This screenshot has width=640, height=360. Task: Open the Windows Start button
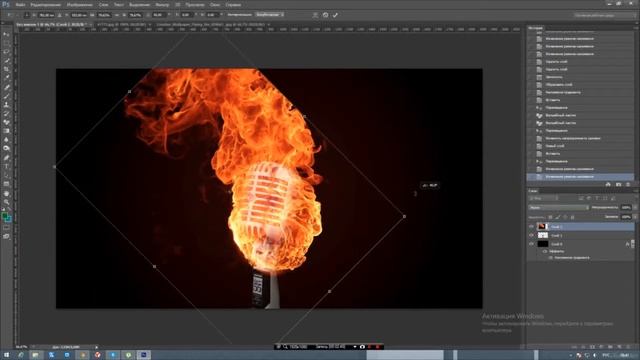click(6, 355)
